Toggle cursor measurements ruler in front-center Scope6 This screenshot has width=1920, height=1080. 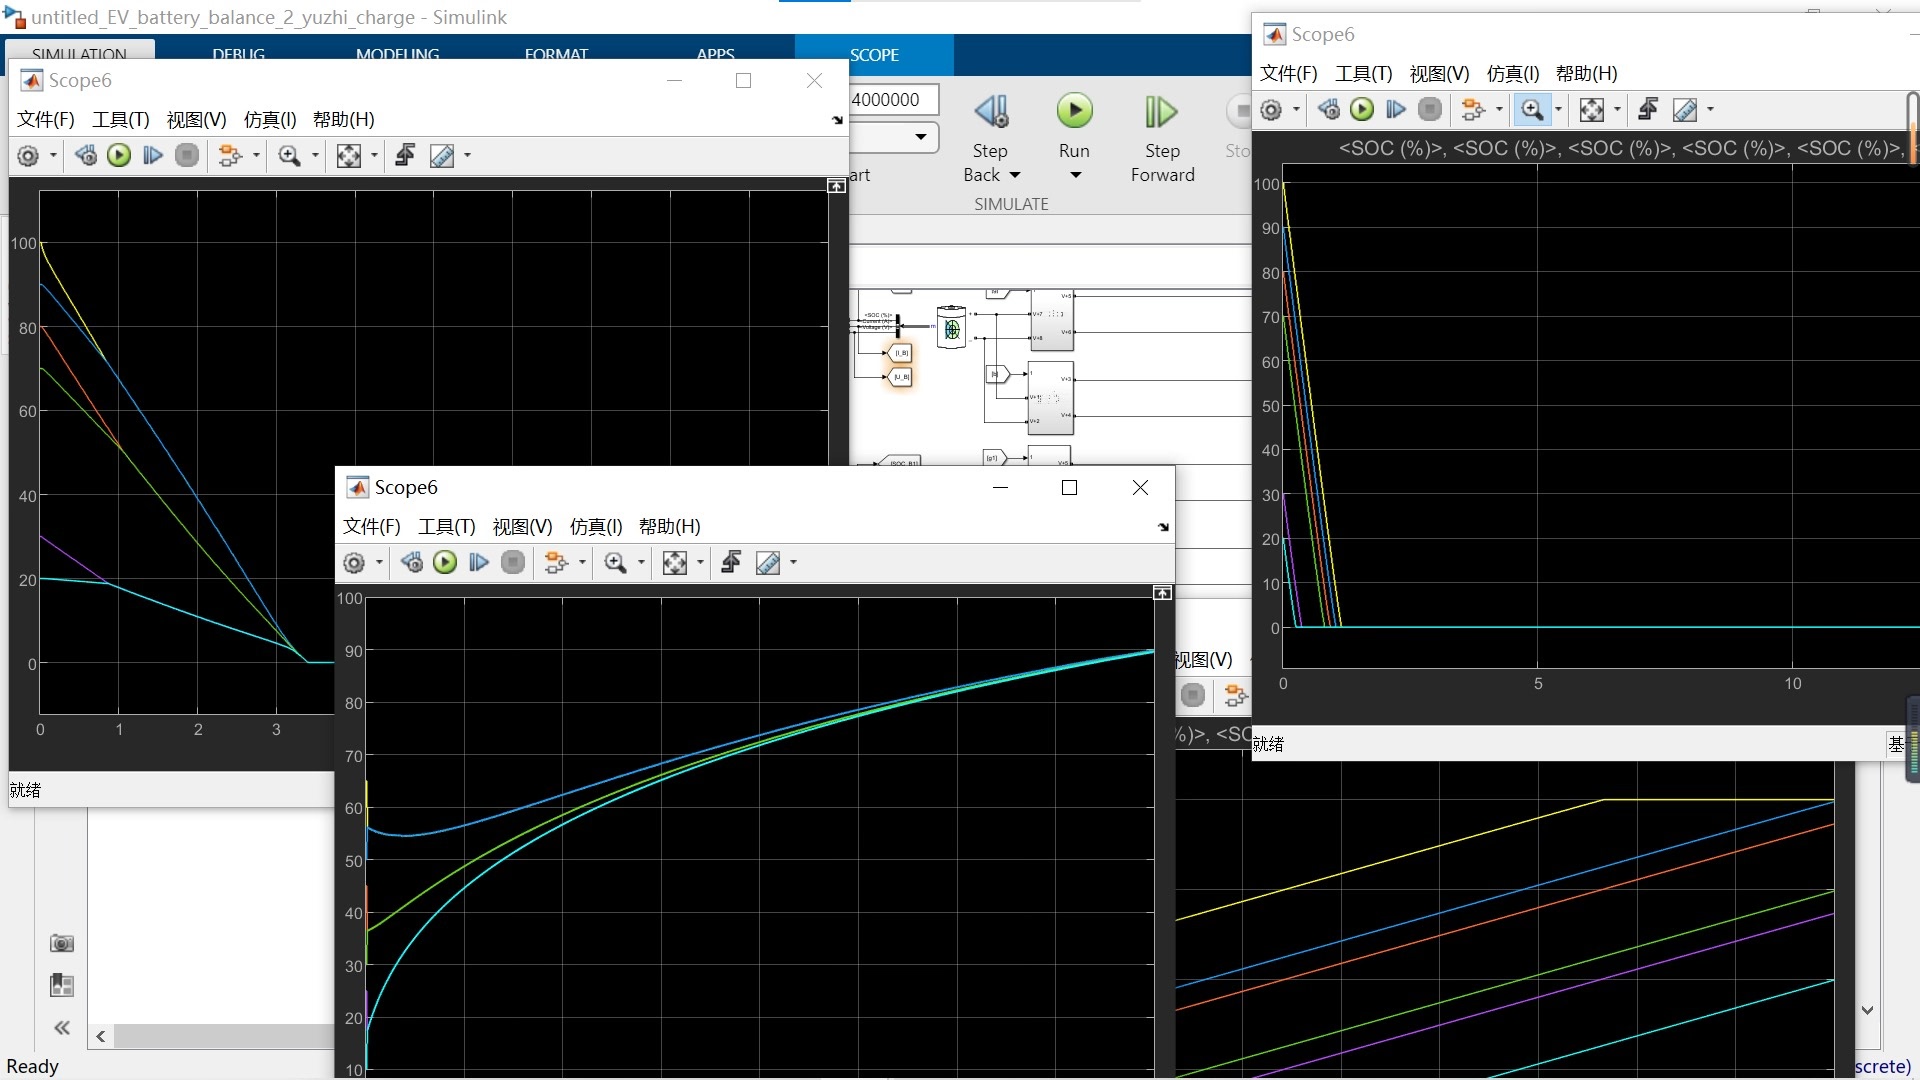coord(767,563)
